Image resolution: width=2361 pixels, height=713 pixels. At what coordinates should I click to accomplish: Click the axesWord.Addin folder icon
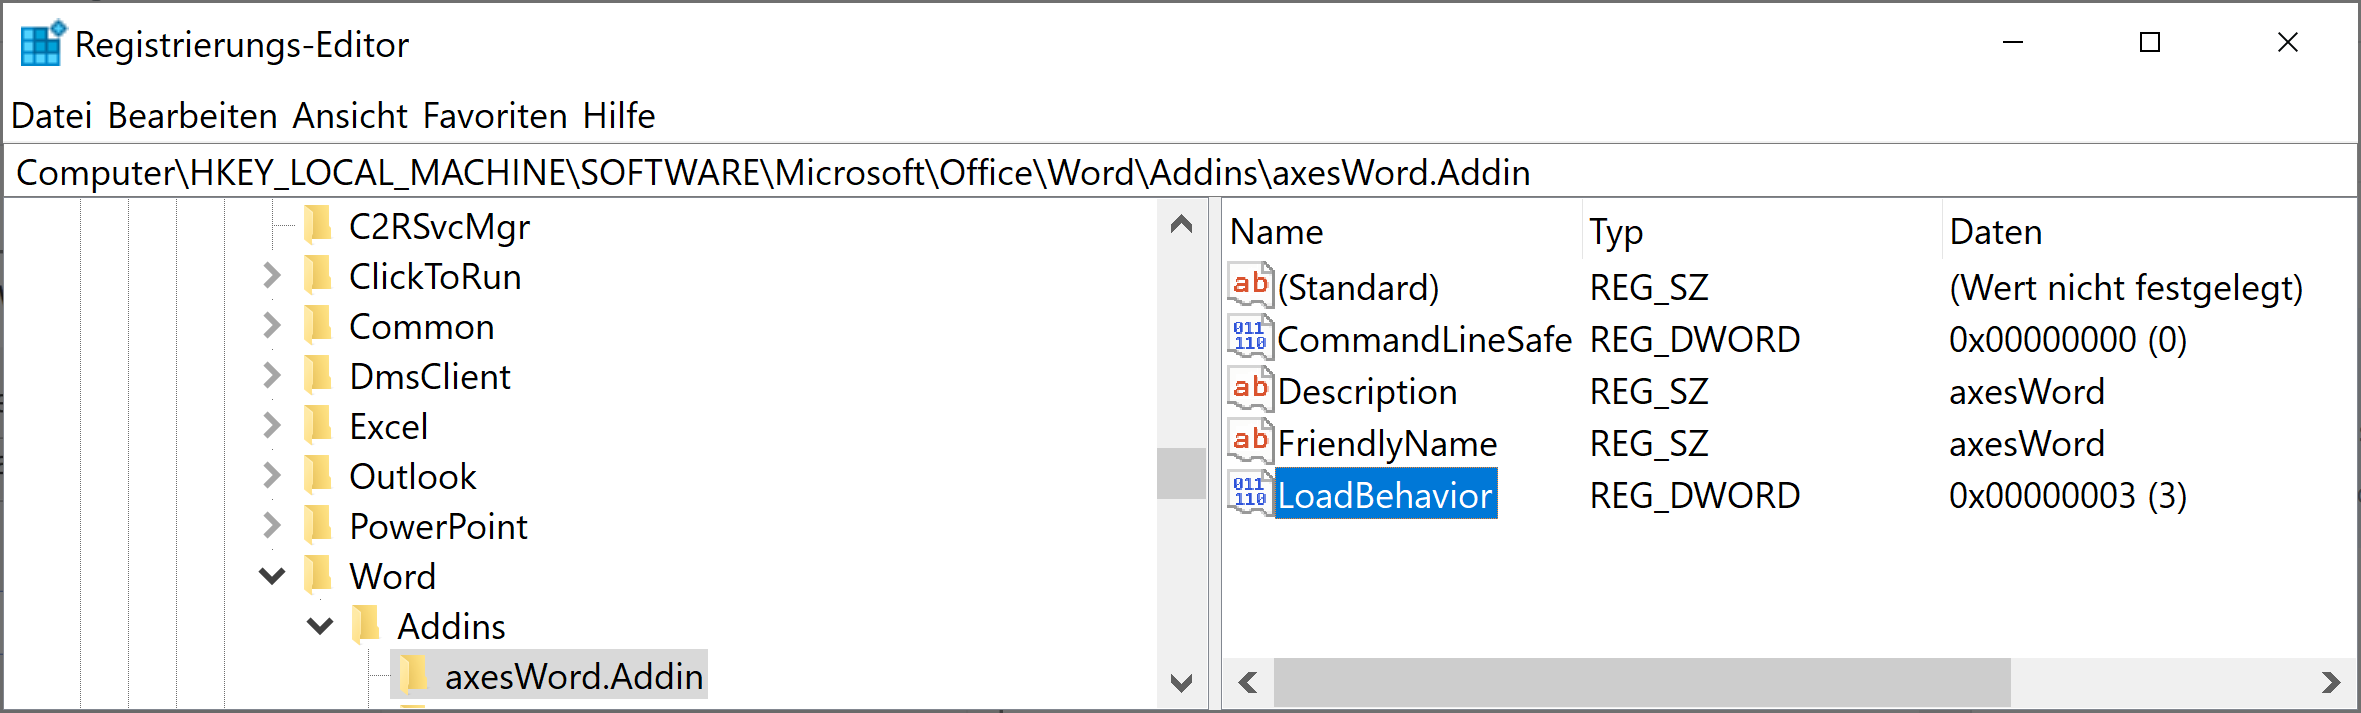[414, 676]
